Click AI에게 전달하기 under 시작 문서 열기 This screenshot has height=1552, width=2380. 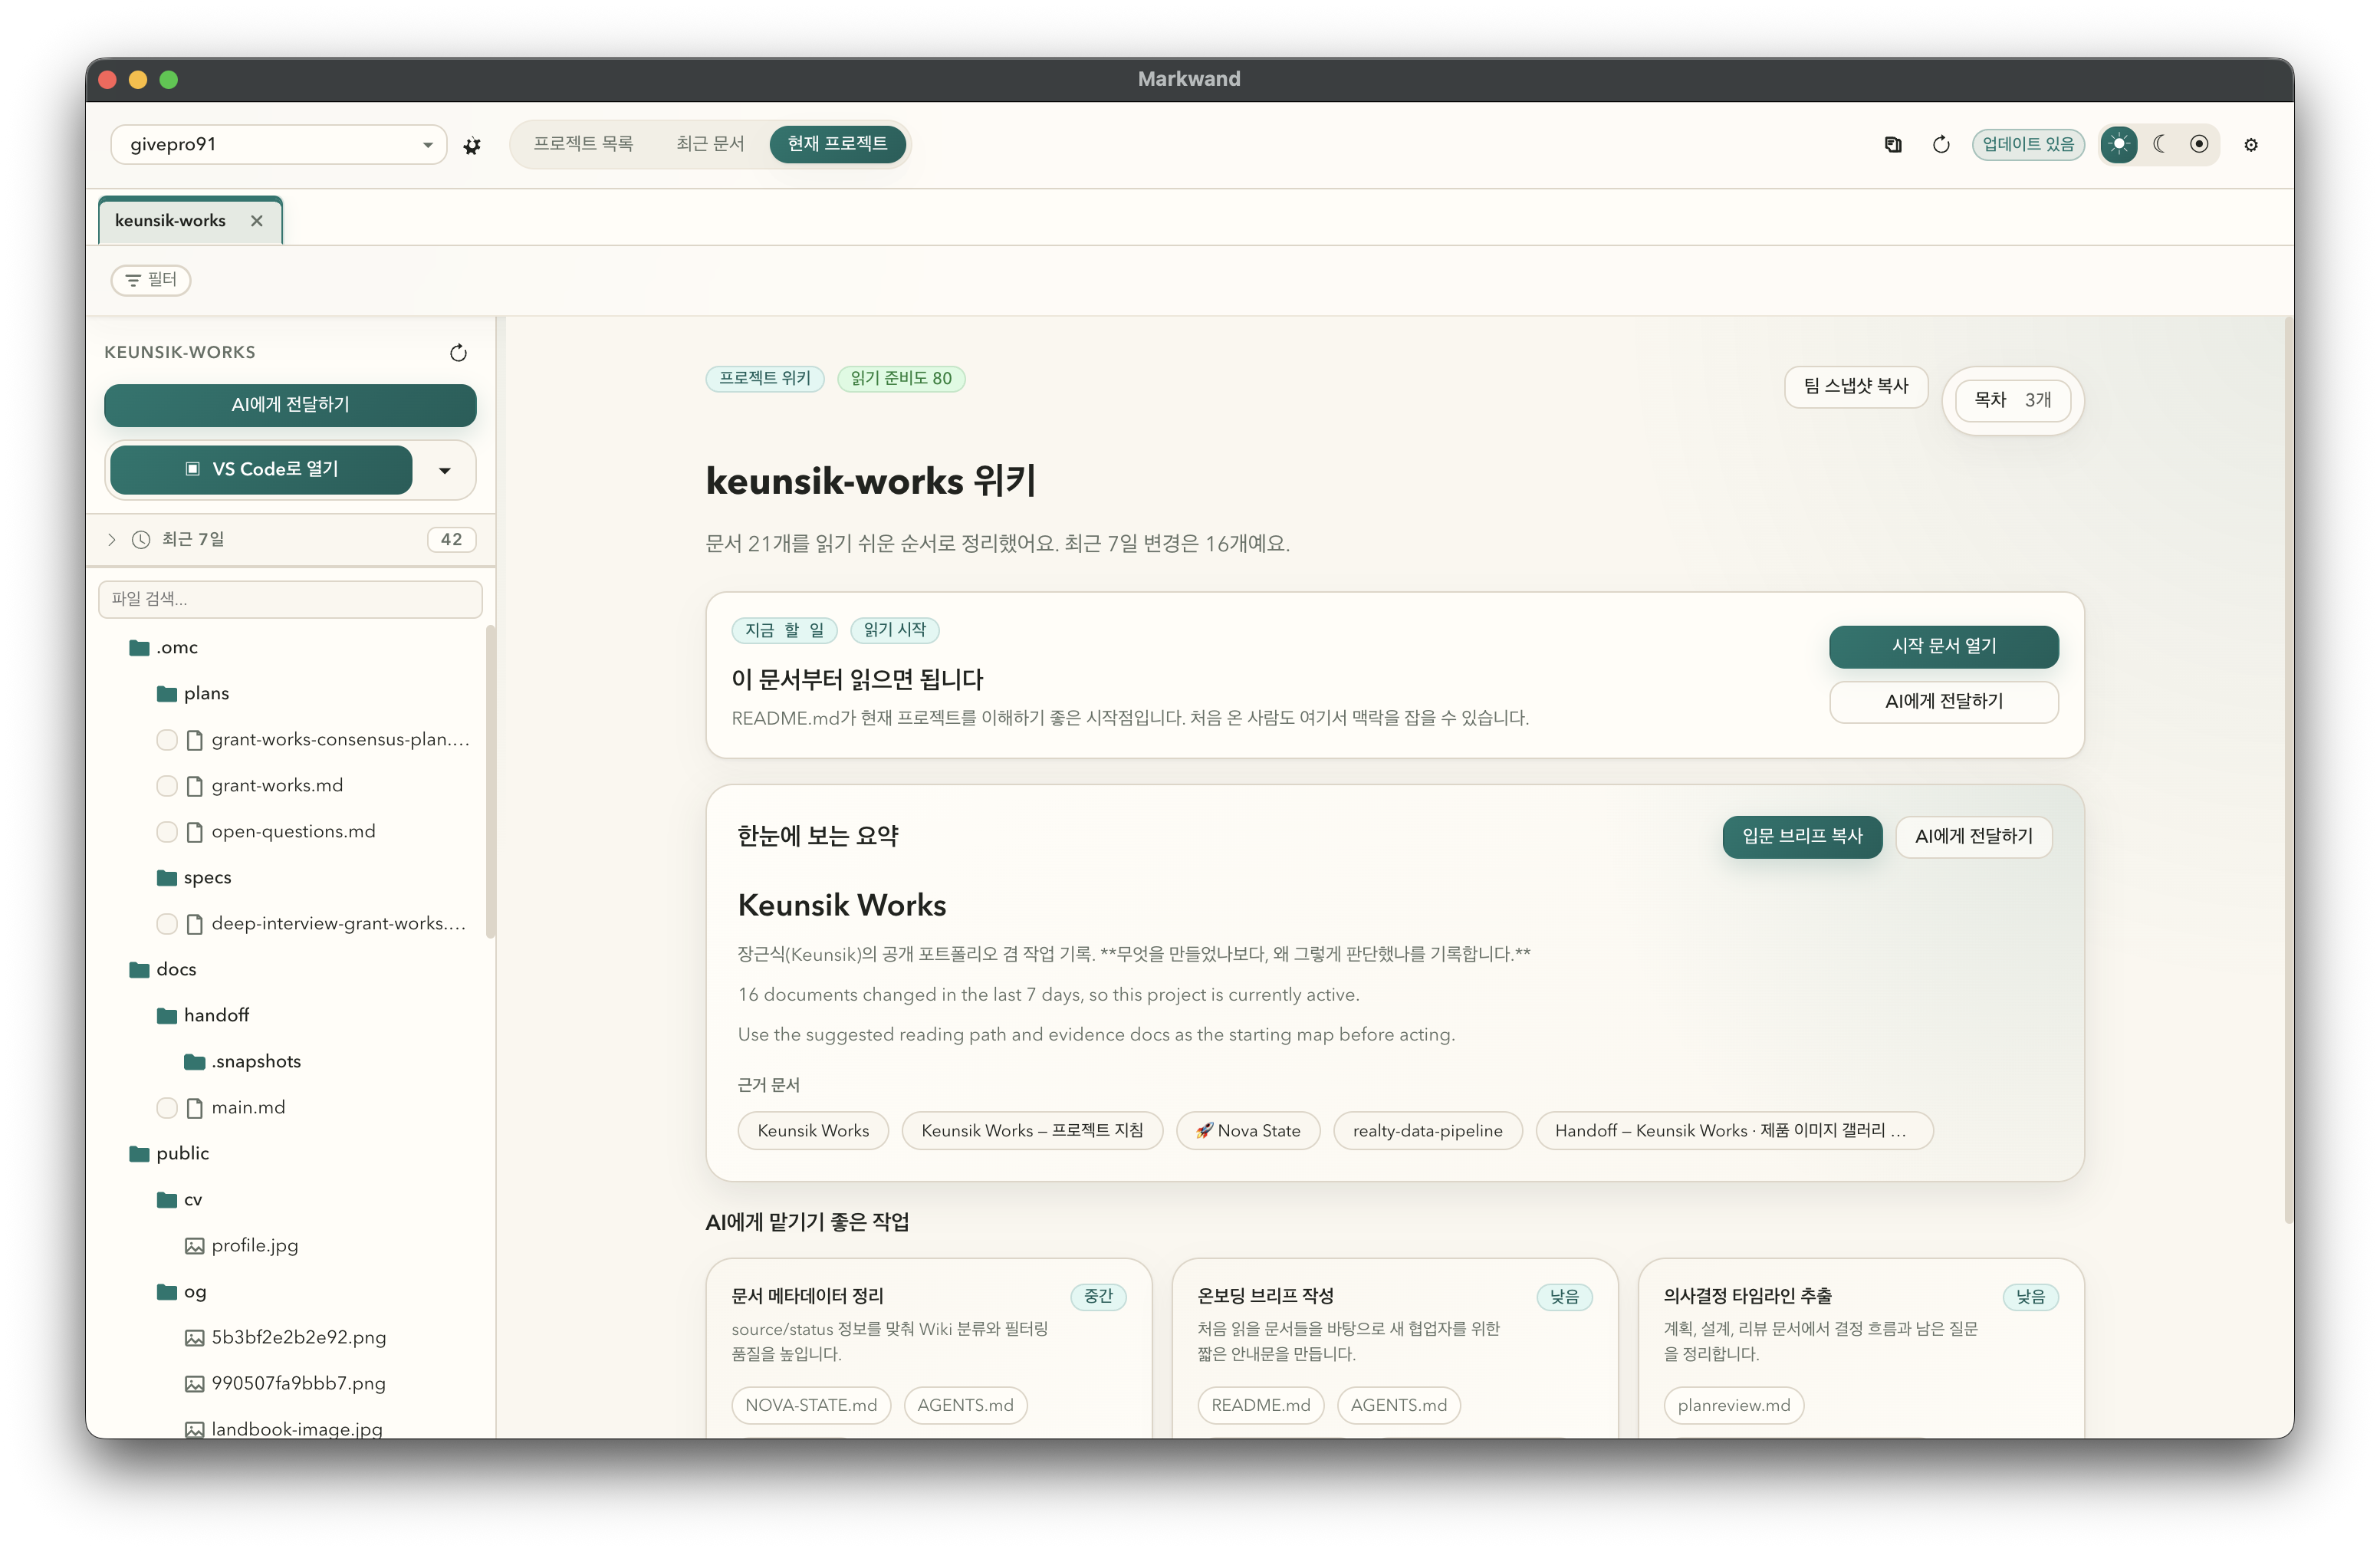point(1943,702)
